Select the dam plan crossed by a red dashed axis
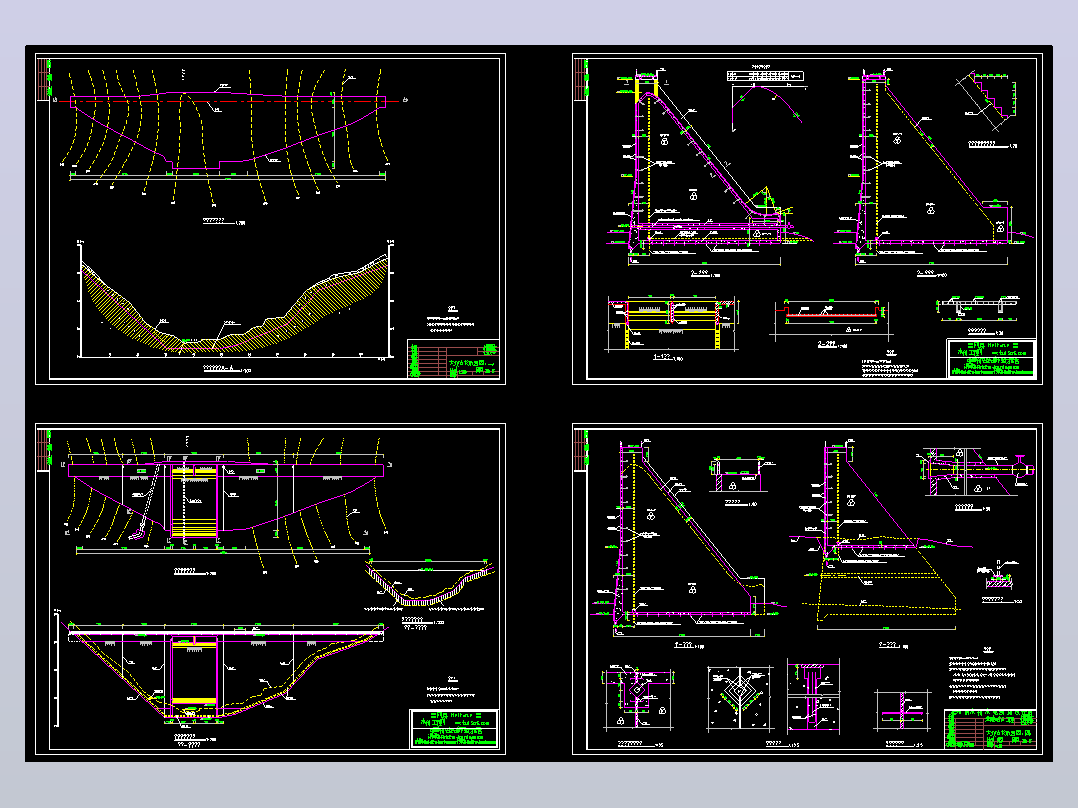Image resolution: width=1078 pixels, height=808 pixels. coord(230,135)
